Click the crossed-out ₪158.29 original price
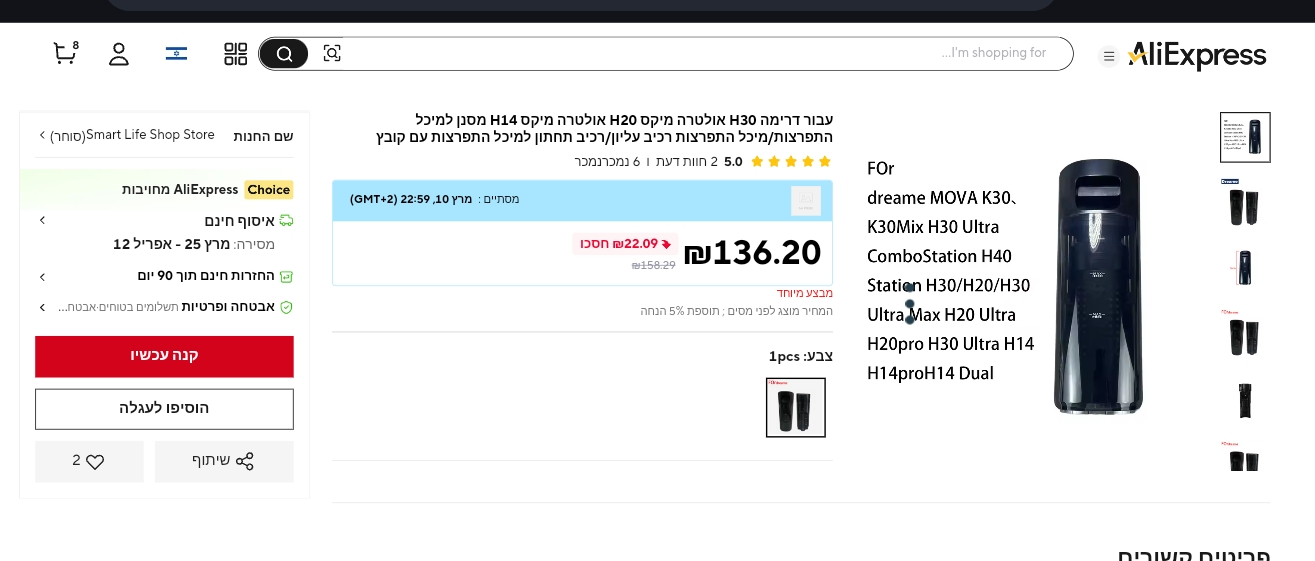 click(x=654, y=266)
